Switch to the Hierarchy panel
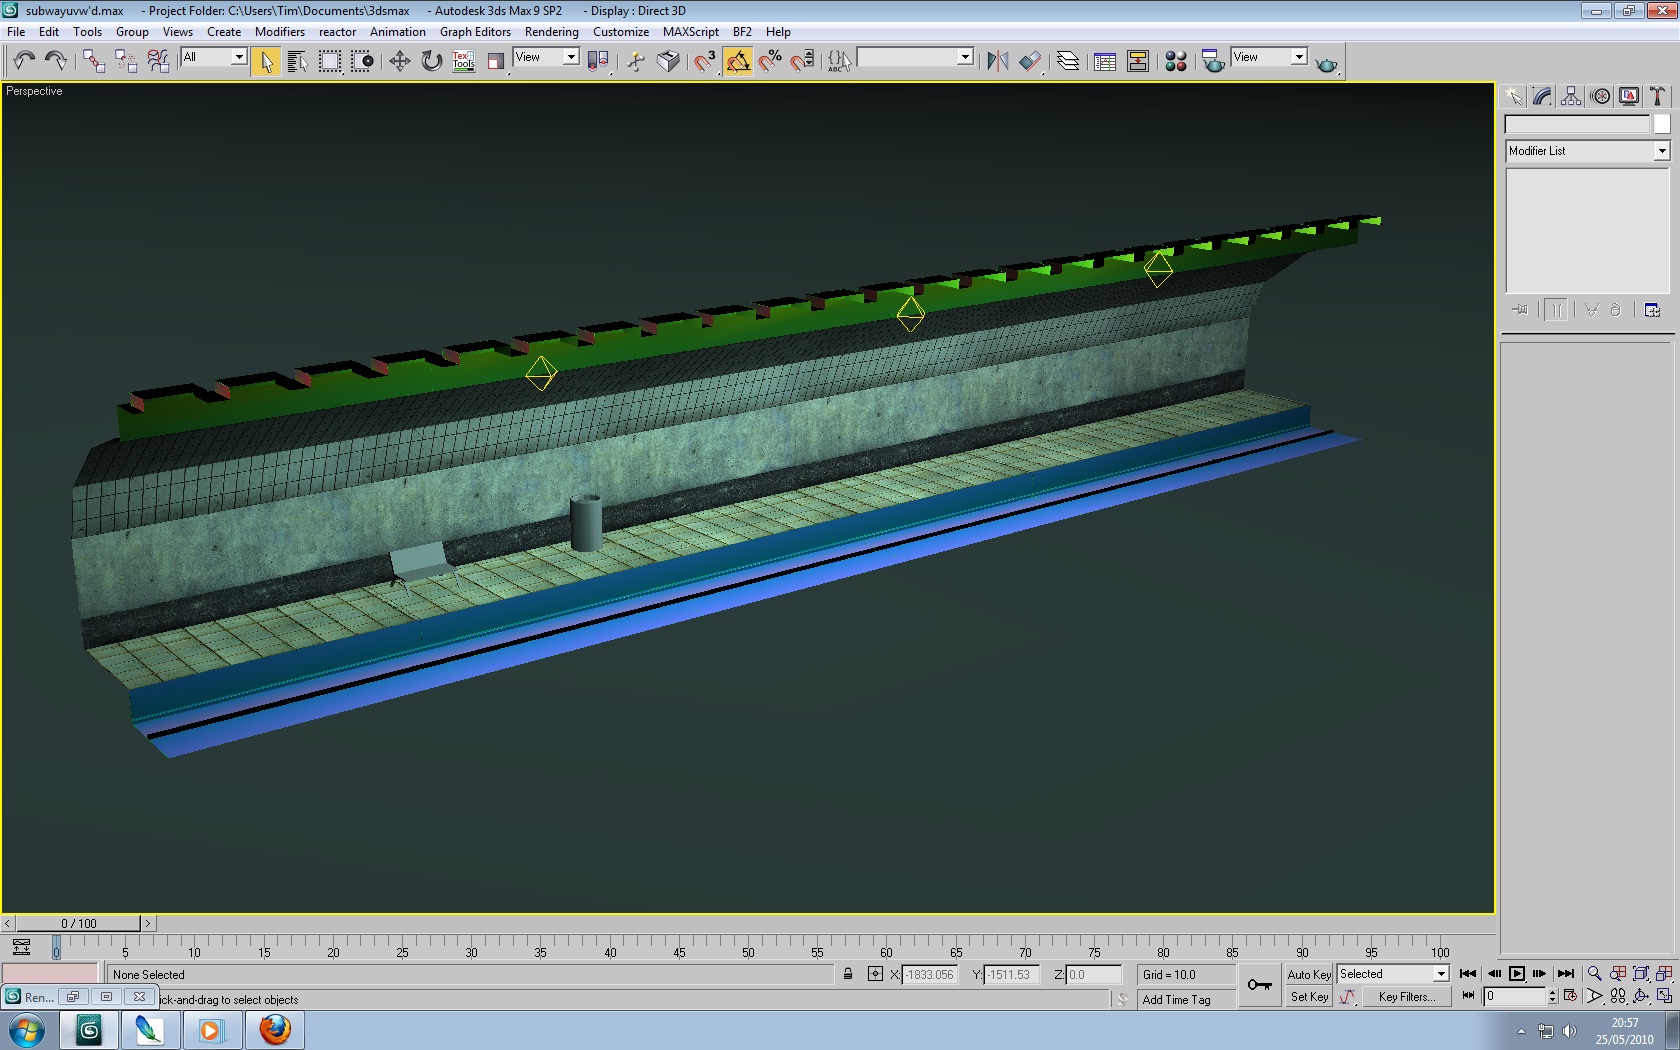 [1571, 96]
